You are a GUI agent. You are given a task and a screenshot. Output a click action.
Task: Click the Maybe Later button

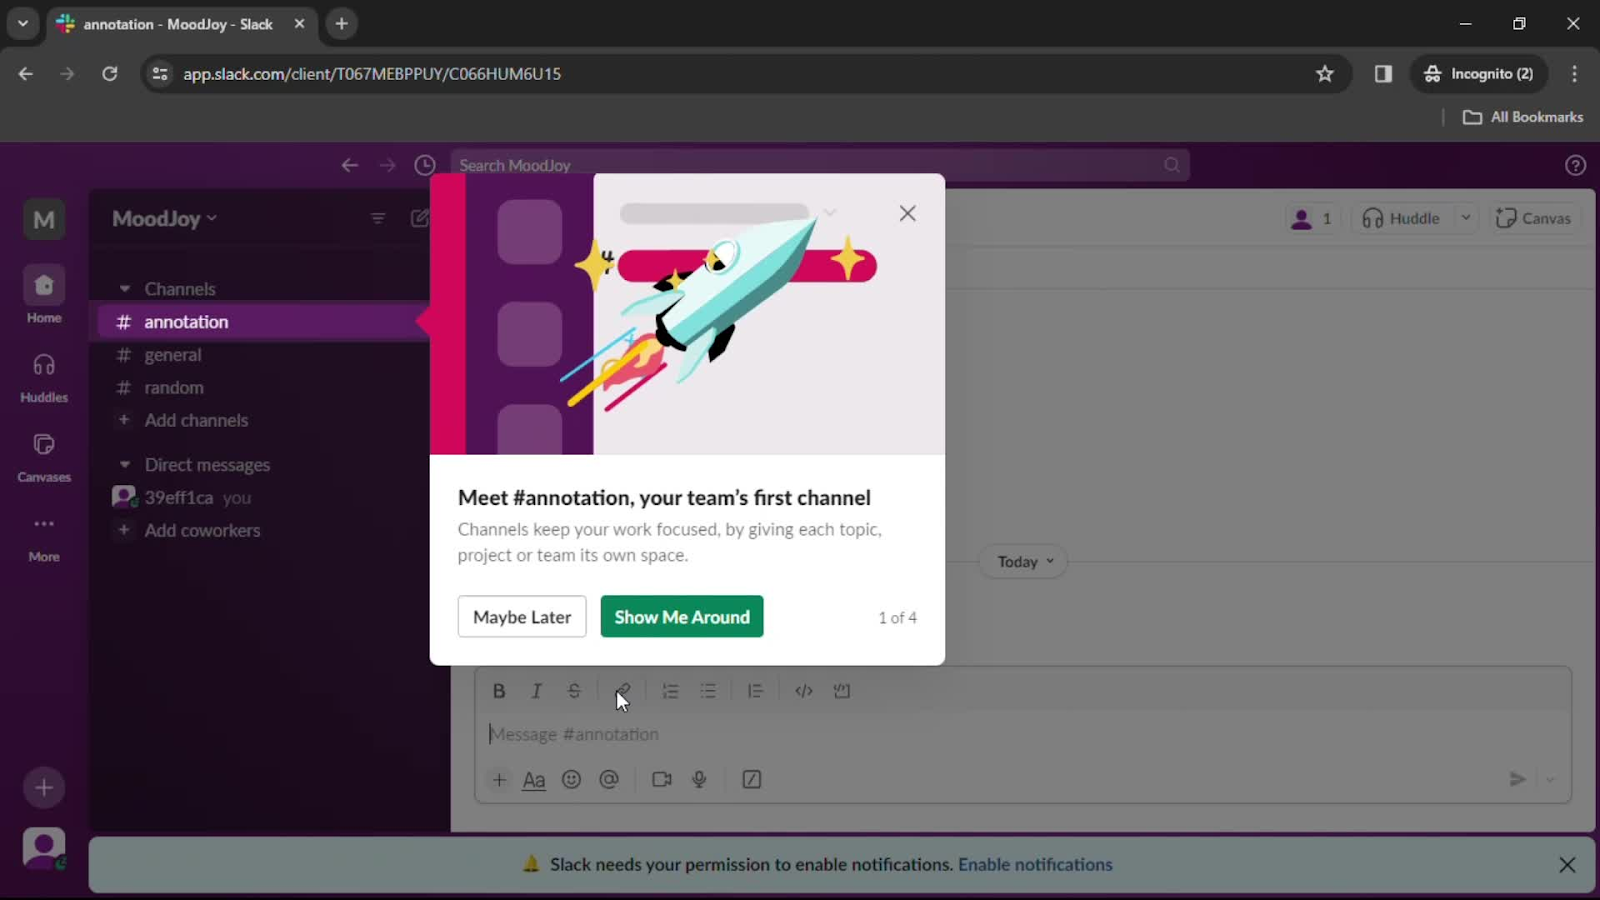point(522,617)
